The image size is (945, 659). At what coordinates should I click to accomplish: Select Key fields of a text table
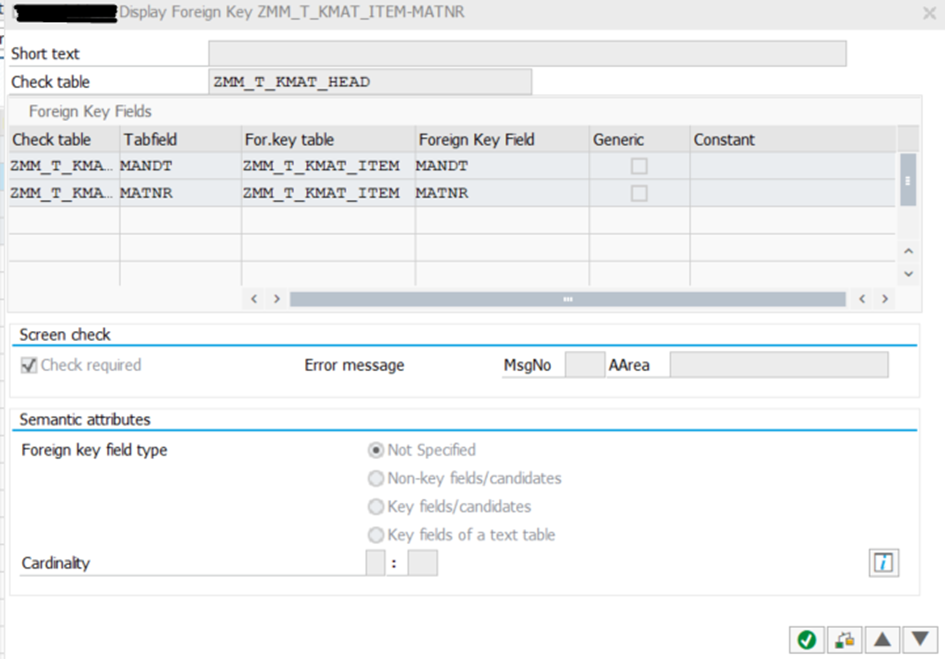pyautogui.click(x=376, y=535)
